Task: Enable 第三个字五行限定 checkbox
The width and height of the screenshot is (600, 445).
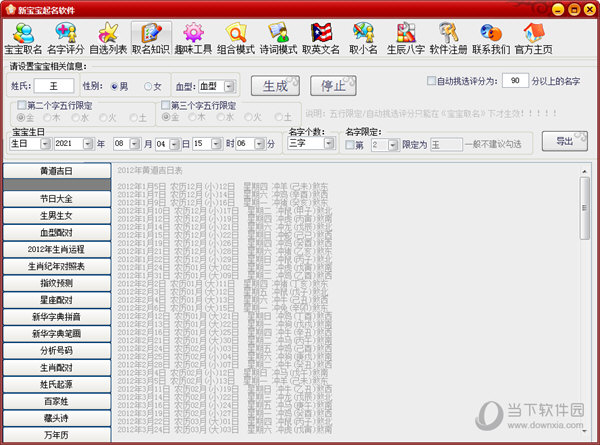Action: 165,105
